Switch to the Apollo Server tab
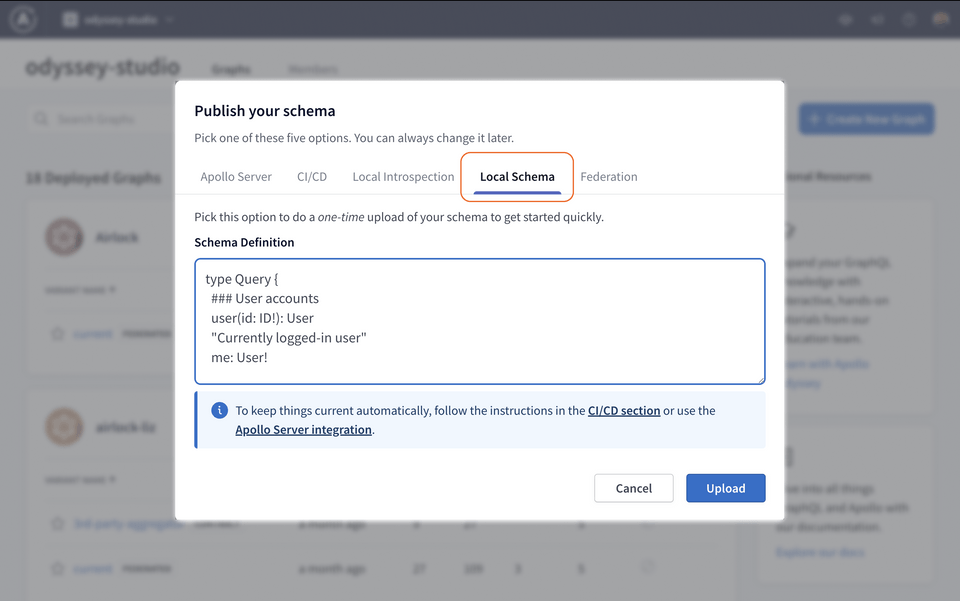Image resolution: width=960 pixels, height=601 pixels. coord(236,176)
